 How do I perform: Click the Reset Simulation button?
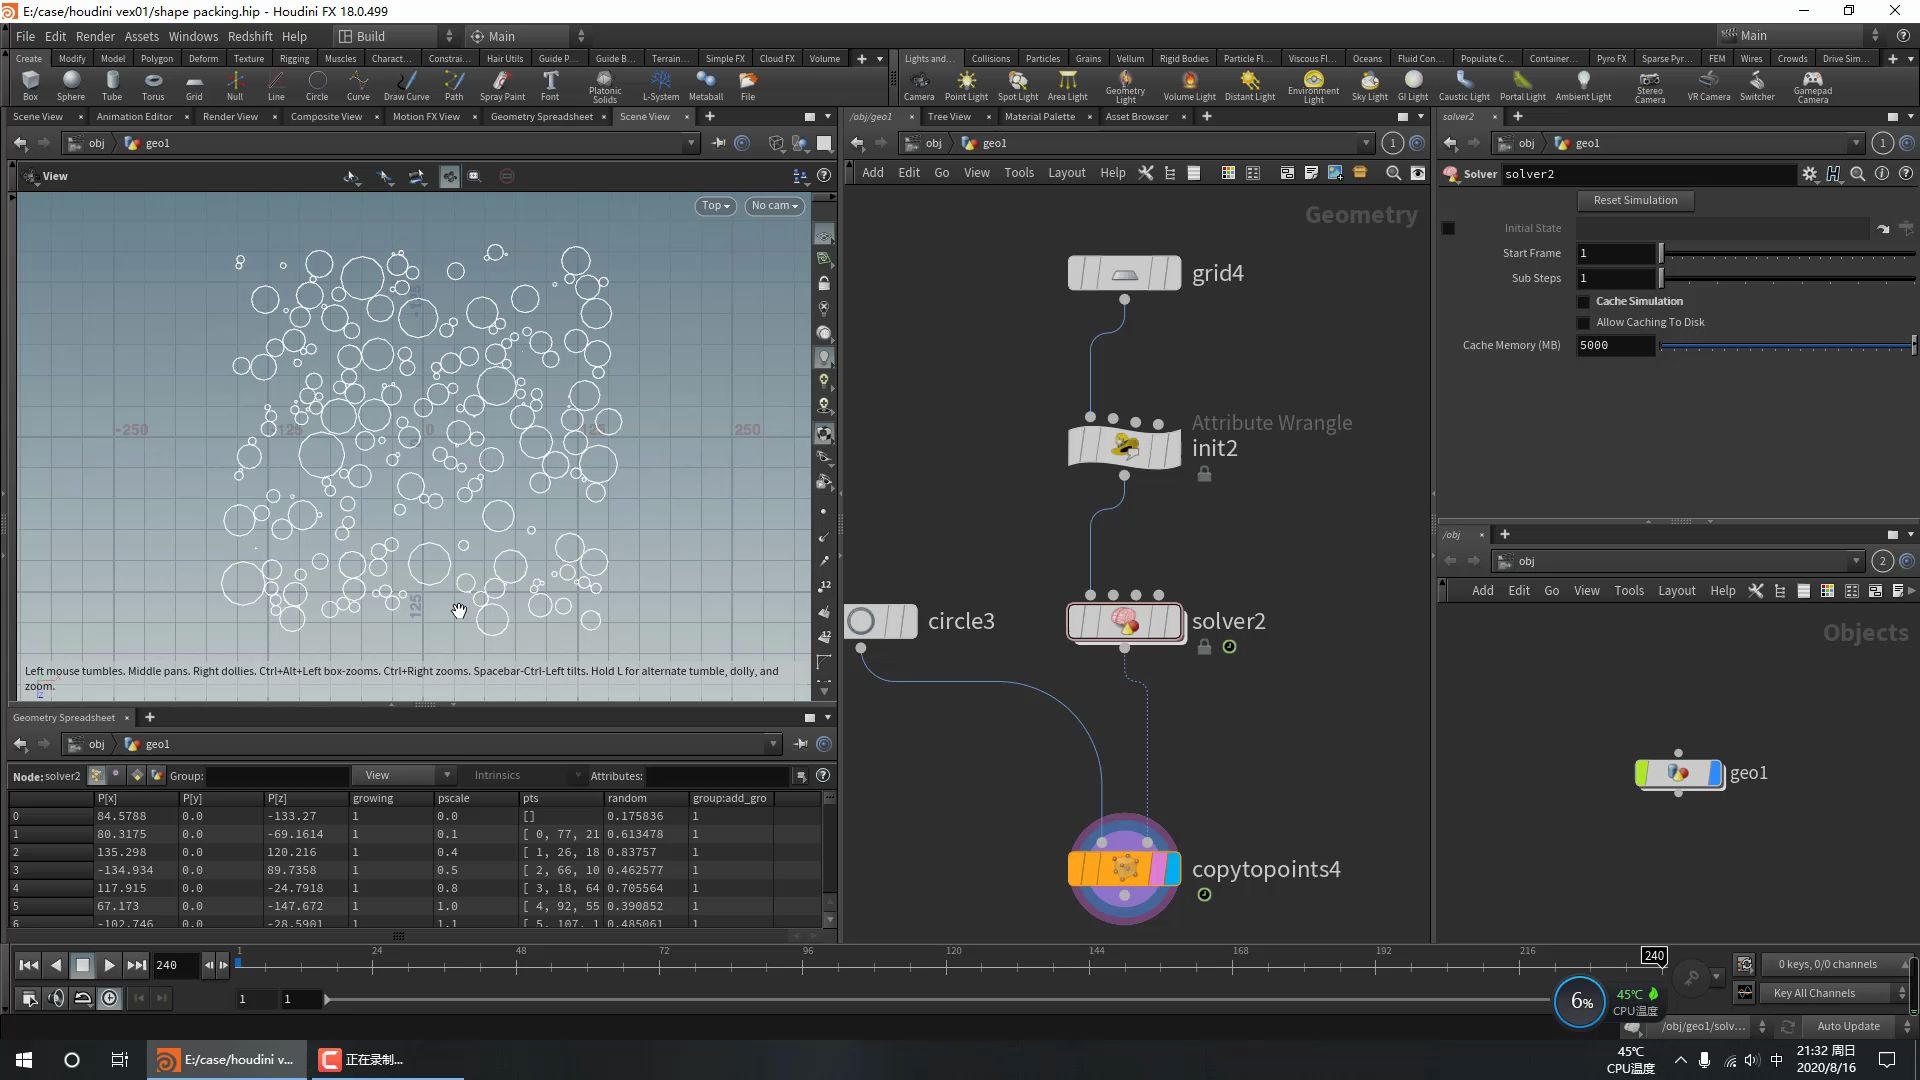(x=1635, y=200)
